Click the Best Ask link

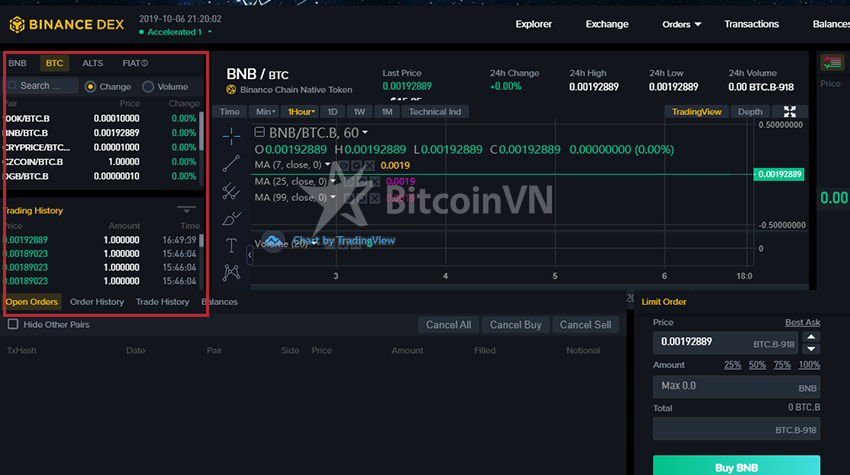pyautogui.click(x=802, y=322)
